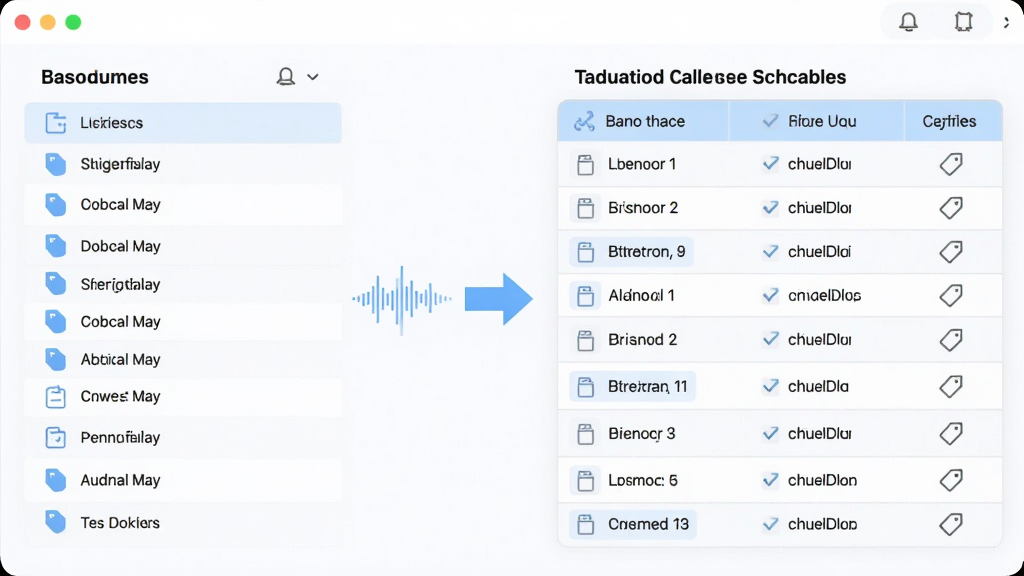
Task: Open the panel icon beside the title bar bell
Action: pos(963,22)
